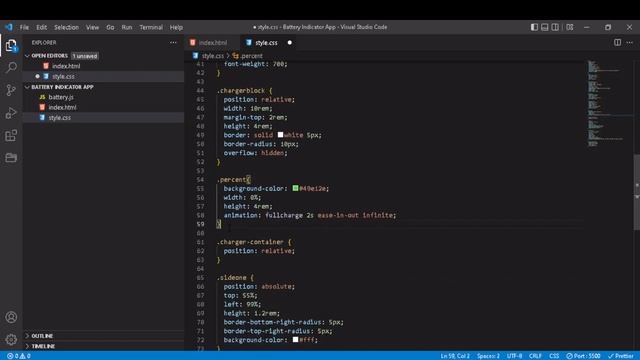Image resolution: width=640 pixels, height=360 pixels.
Task: Click the overflow: hidden code line
Action: click(x=255, y=153)
